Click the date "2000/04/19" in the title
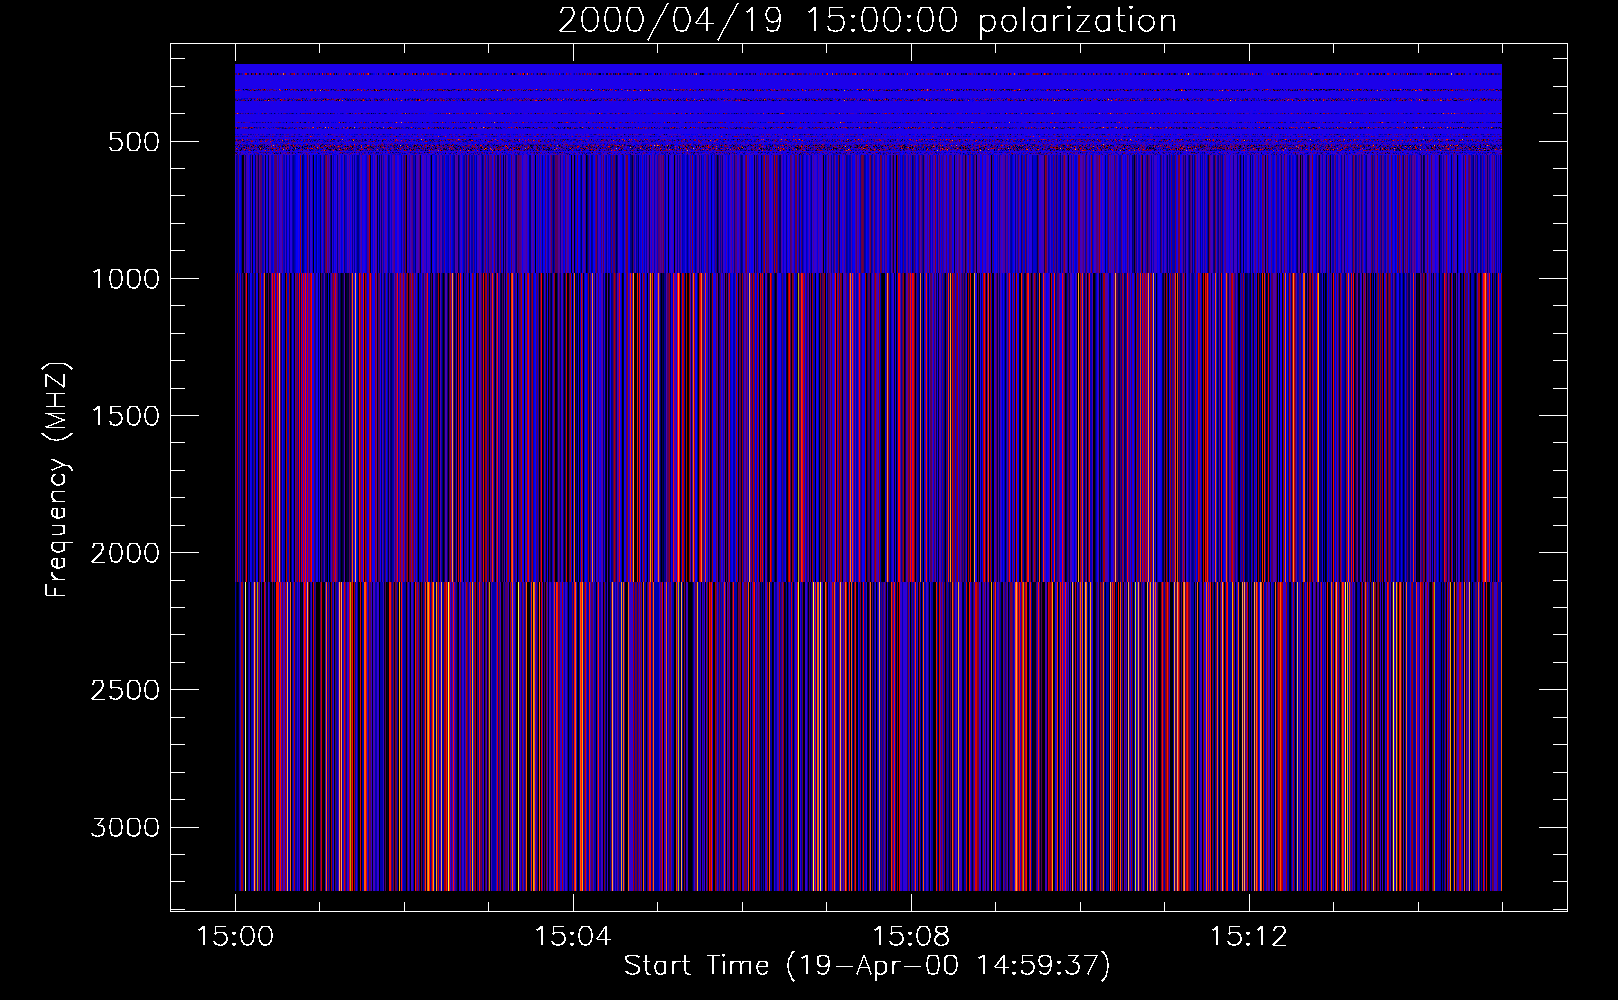This screenshot has height=1000, width=1618. click(x=669, y=21)
